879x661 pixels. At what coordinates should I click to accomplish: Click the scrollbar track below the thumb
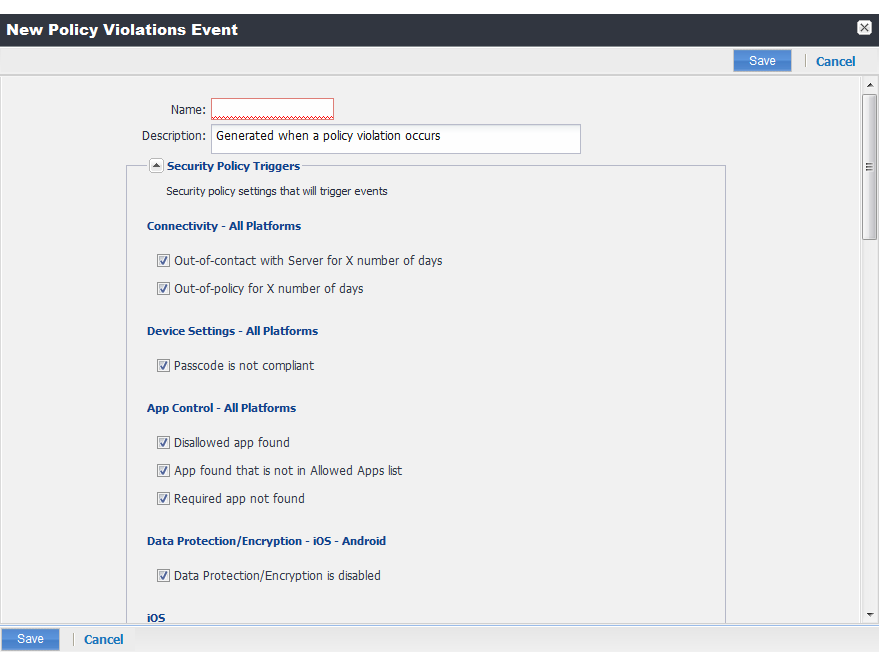coord(869,420)
